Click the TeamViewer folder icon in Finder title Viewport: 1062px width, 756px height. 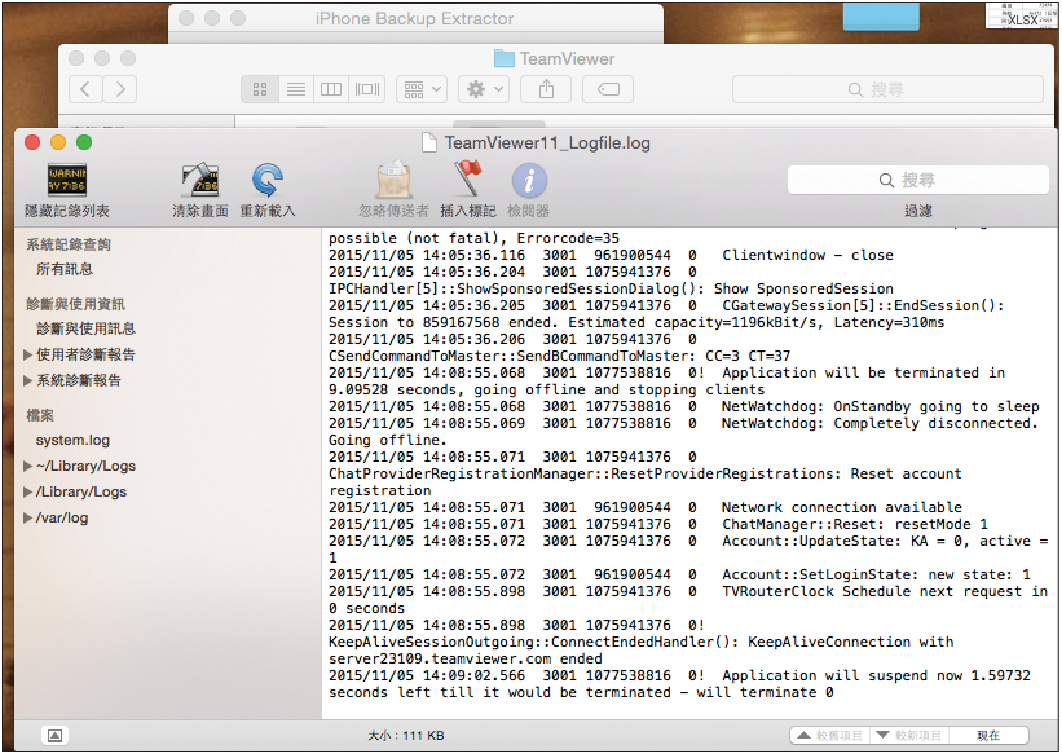click(x=504, y=59)
